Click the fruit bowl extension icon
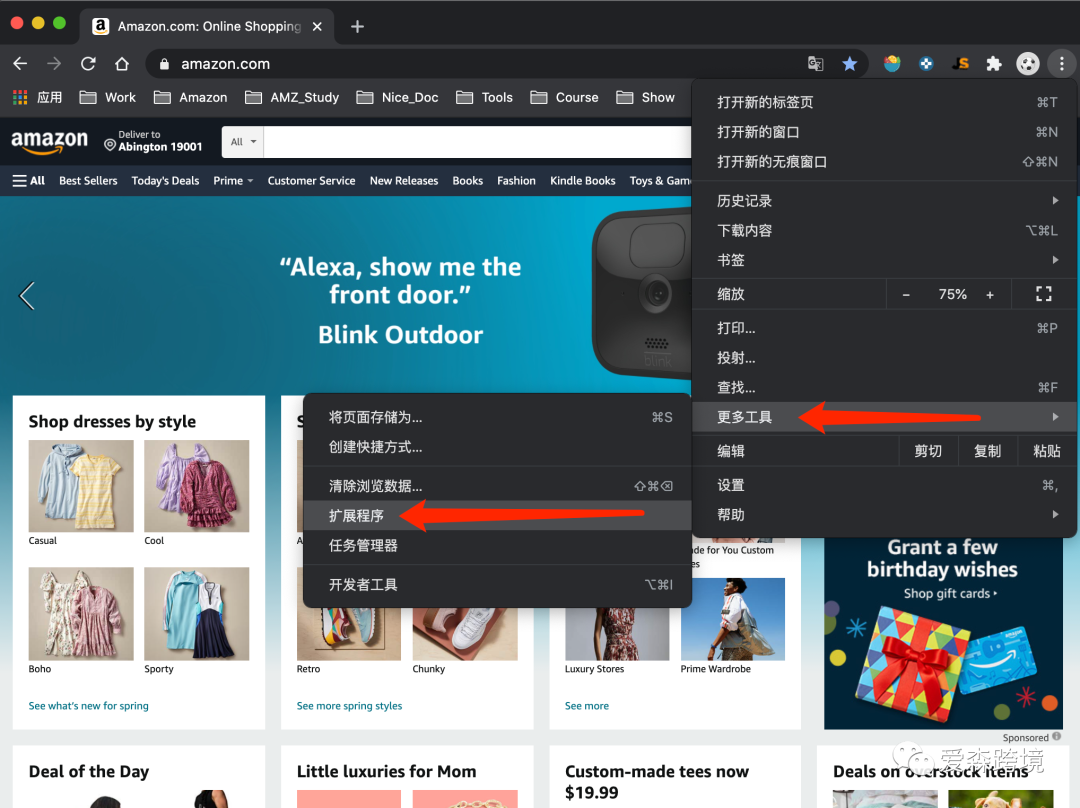This screenshot has height=808, width=1080. pos(889,63)
